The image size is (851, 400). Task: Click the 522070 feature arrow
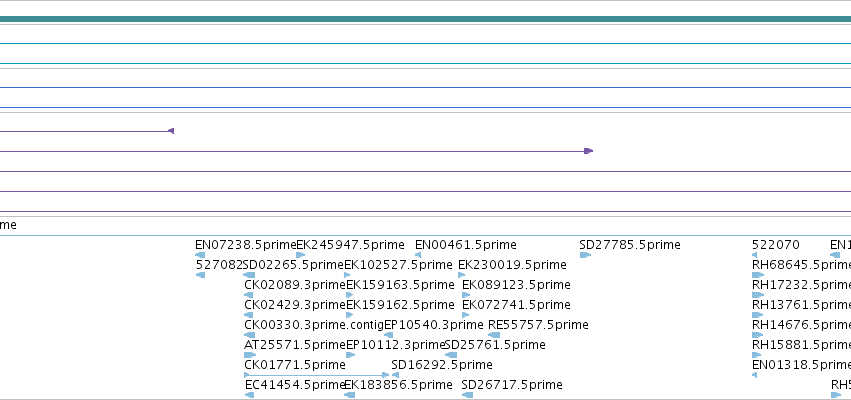pos(754,255)
